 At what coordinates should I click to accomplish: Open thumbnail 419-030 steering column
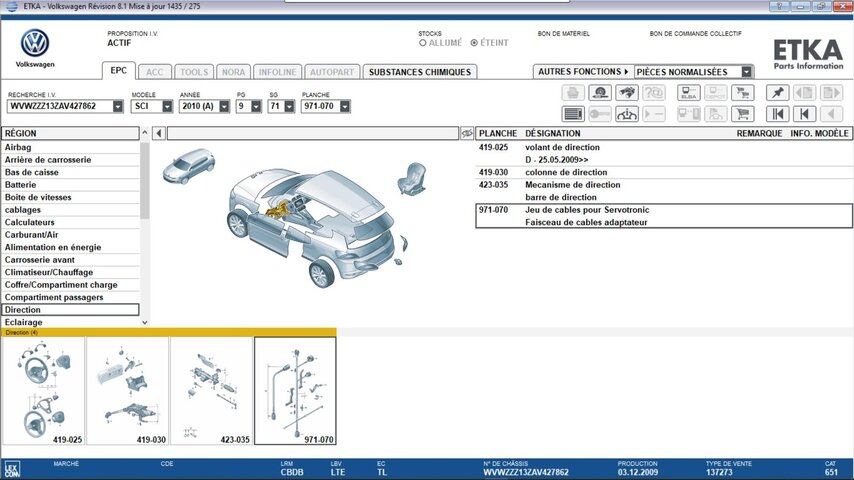[127, 391]
